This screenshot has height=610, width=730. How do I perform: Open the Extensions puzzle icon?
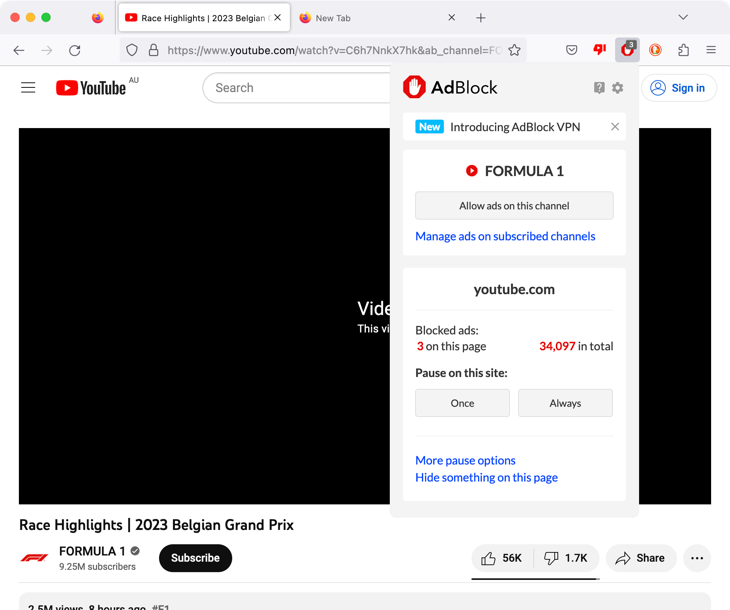pos(684,50)
